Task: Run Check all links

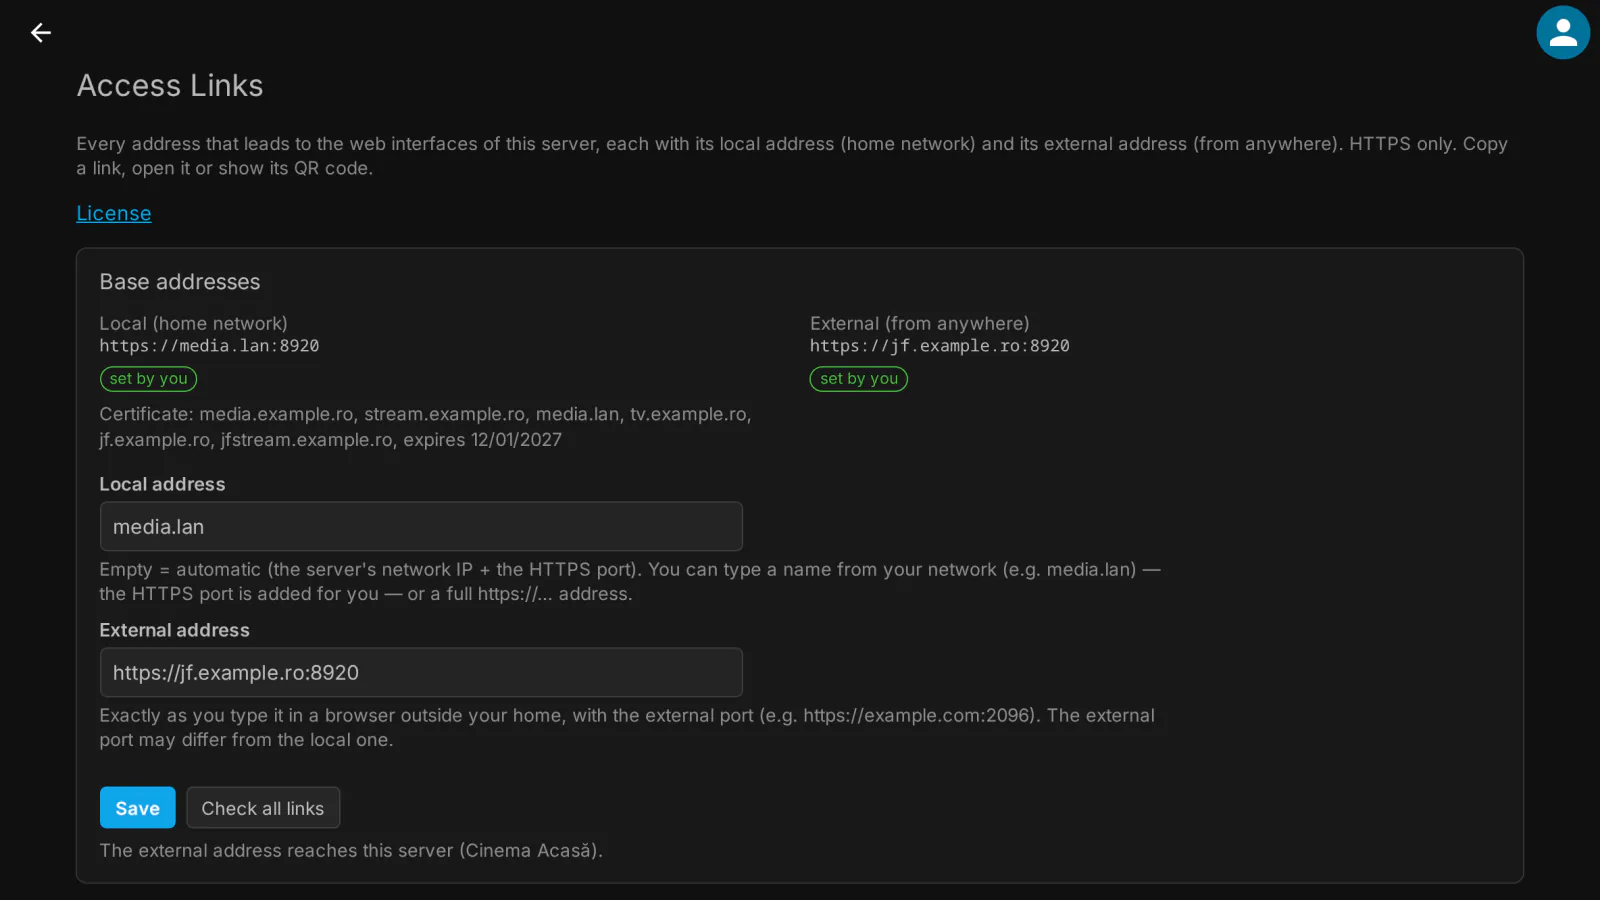Action: (263, 808)
